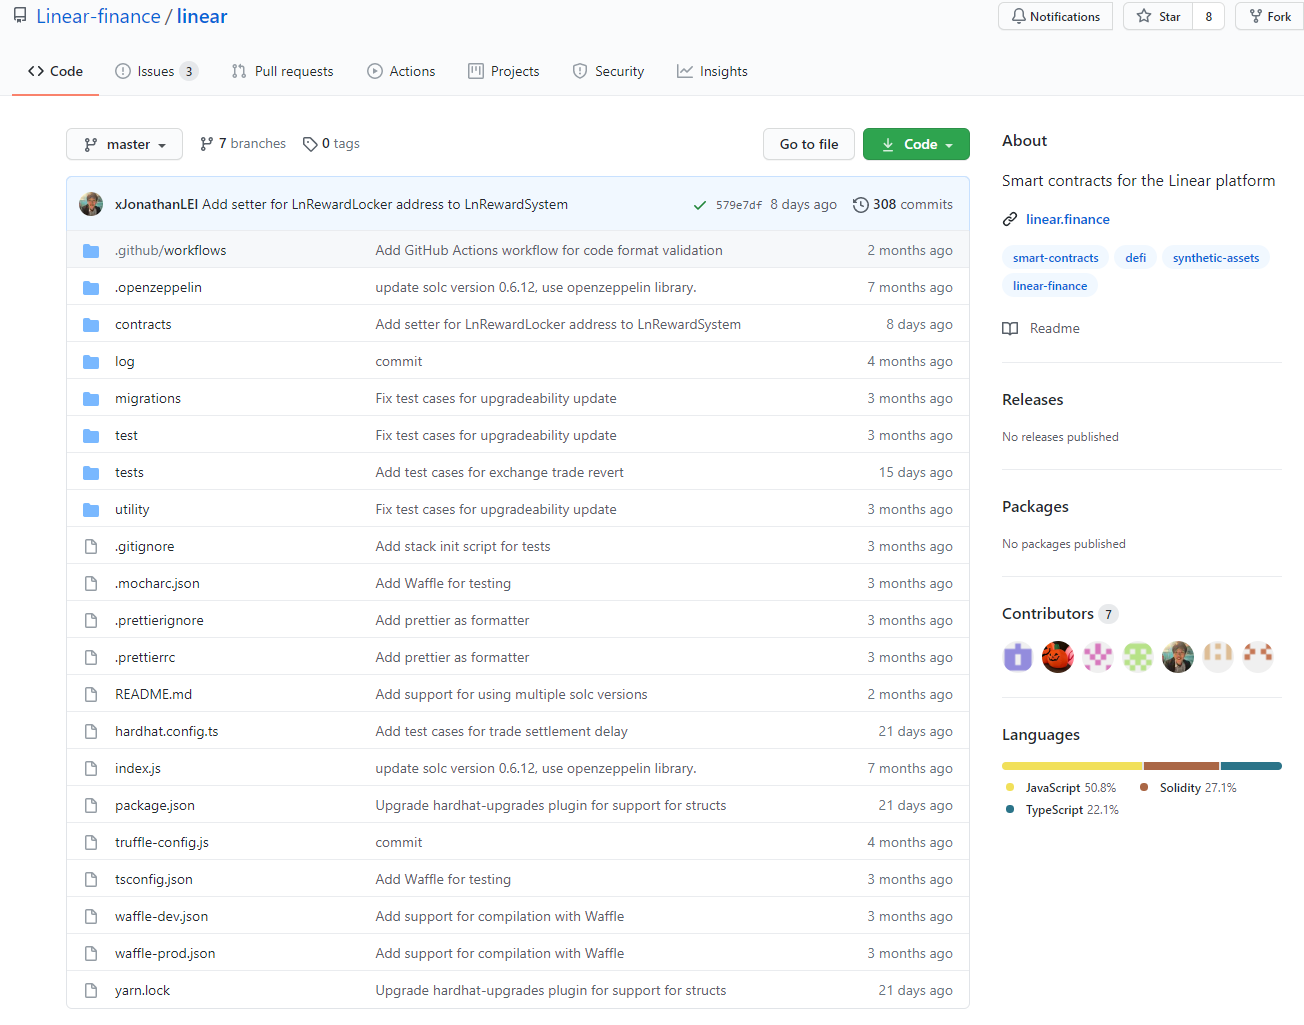1304x1025 pixels.
Task: Star the repository
Action: pyautogui.click(x=1158, y=16)
